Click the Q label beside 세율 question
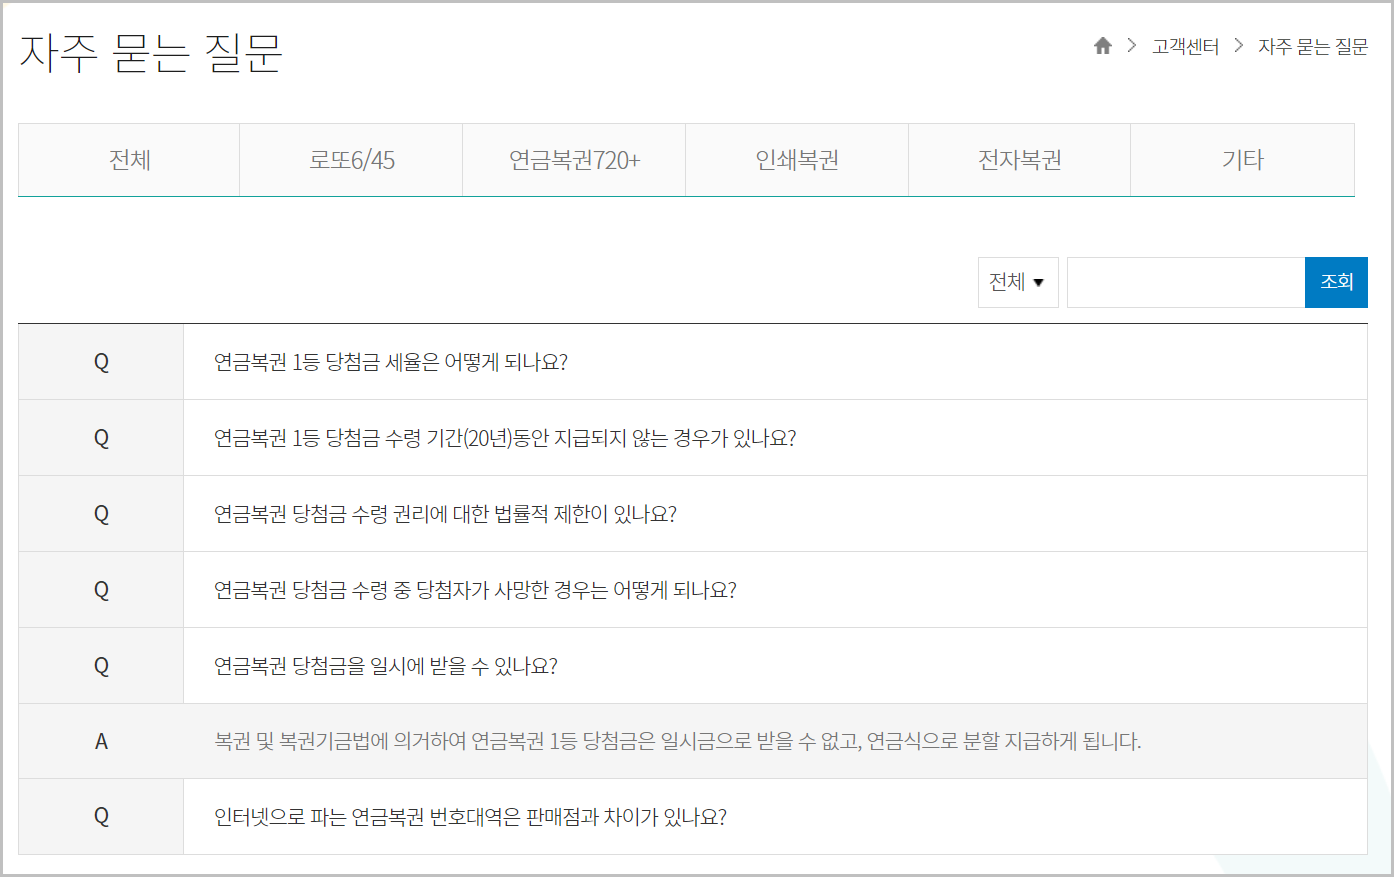Viewport: 1394px width, 877px height. point(101,362)
